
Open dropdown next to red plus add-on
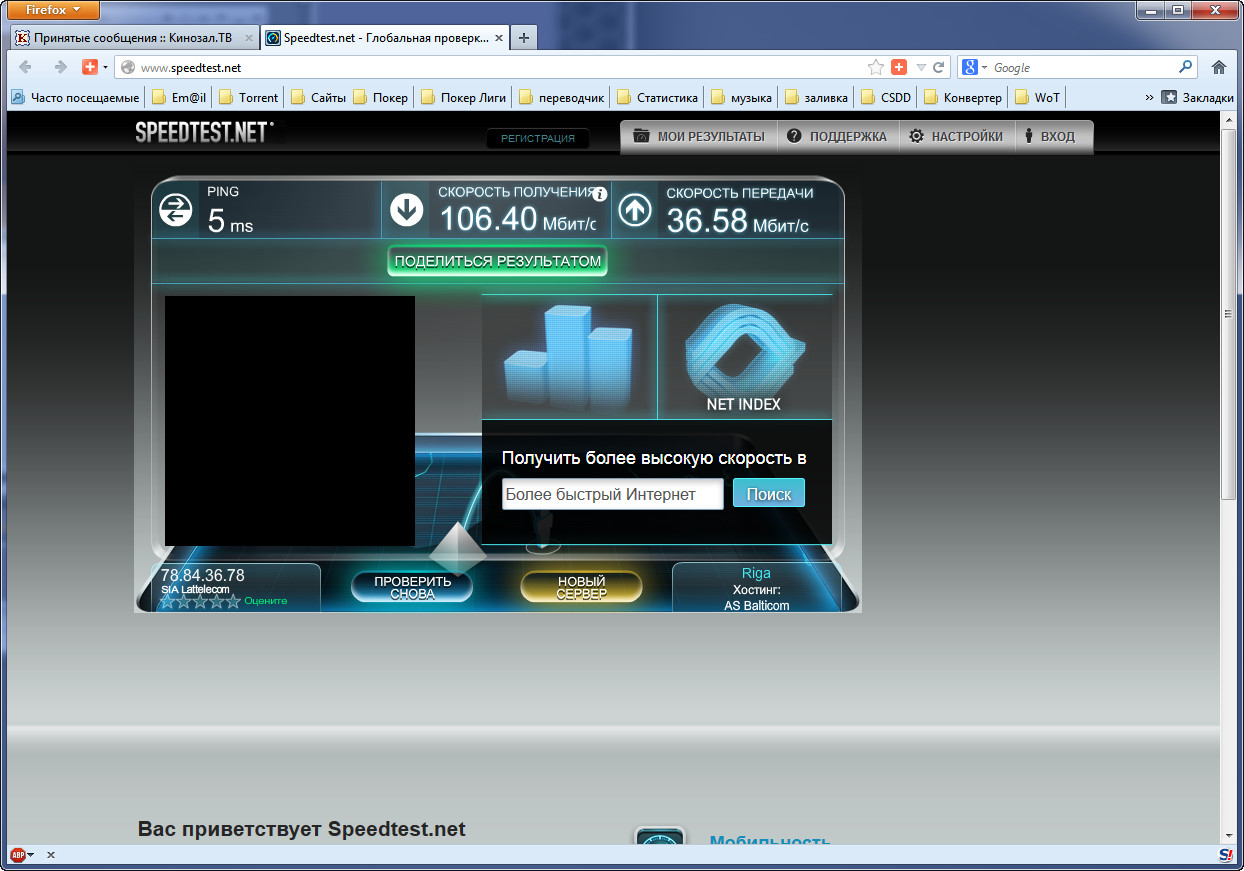(x=105, y=67)
